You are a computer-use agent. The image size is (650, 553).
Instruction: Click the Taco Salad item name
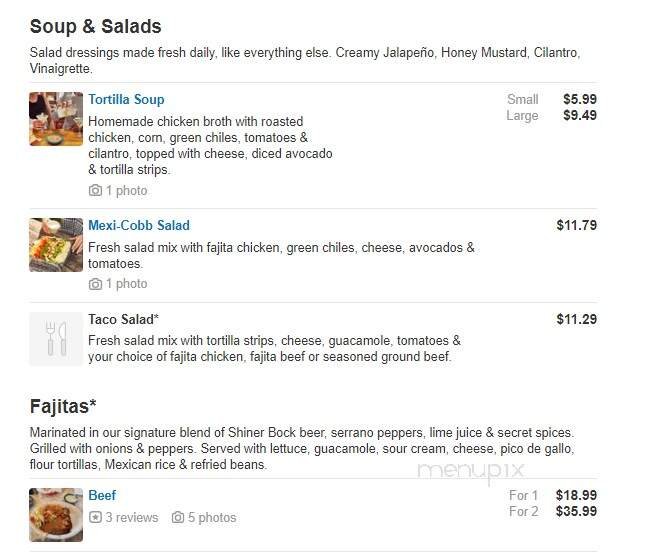(x=123, y=320)
